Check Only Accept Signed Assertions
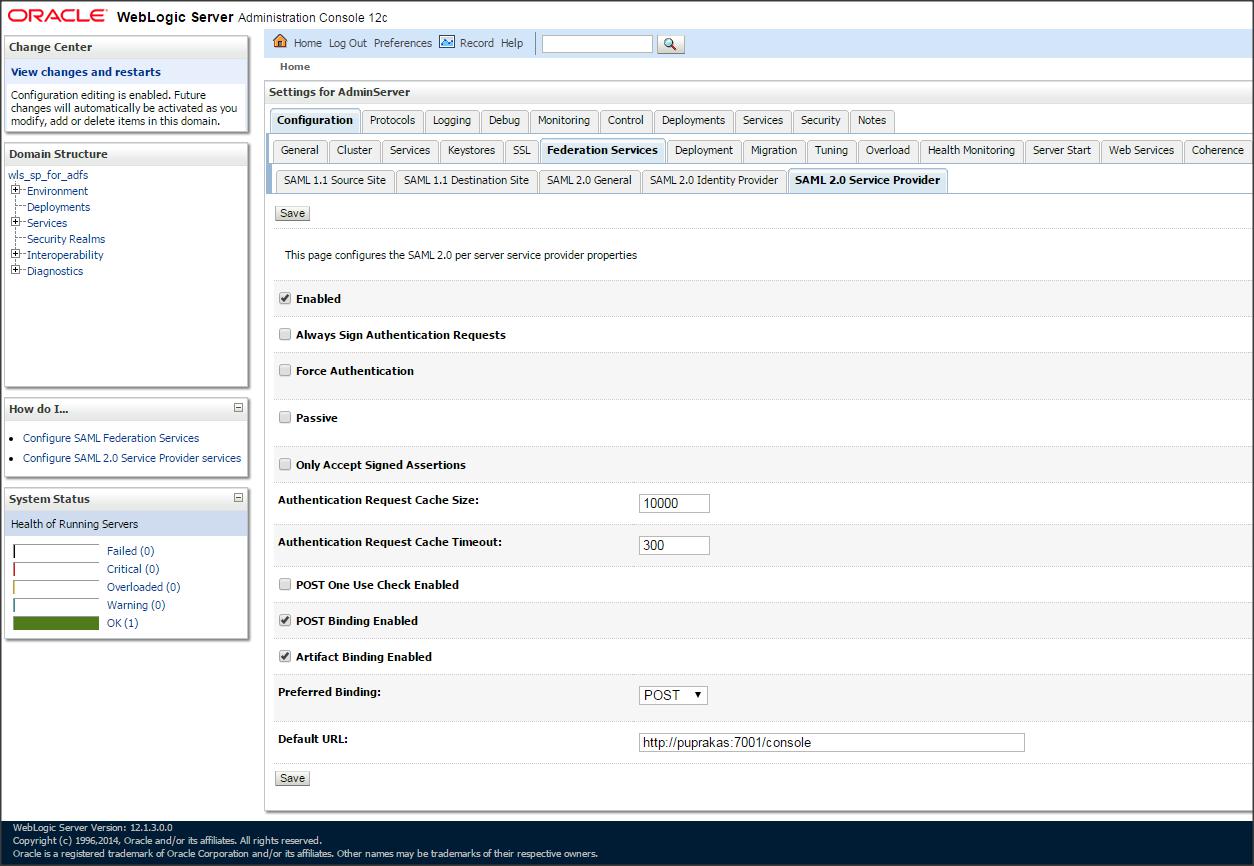 click(285, 464)
